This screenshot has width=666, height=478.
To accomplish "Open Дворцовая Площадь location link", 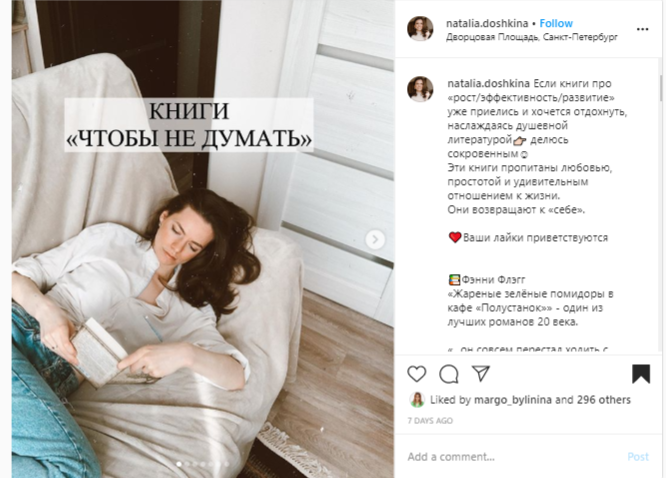I will 532,37.
